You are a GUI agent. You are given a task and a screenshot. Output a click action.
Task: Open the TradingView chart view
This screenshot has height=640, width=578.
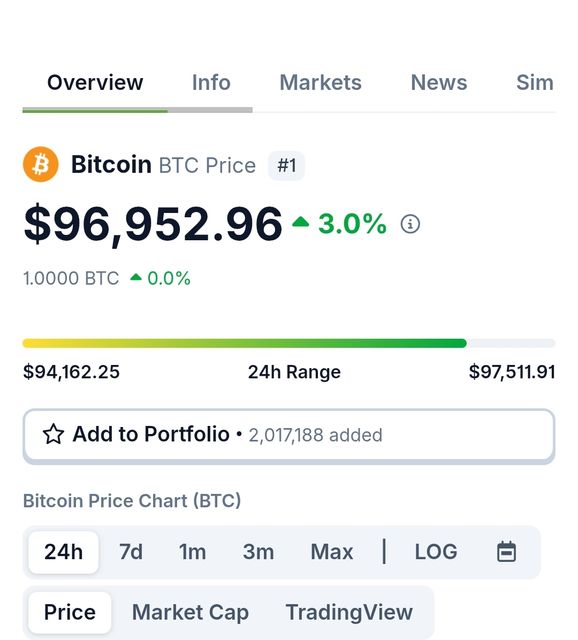pyautogui.click(x=349, y=612)
